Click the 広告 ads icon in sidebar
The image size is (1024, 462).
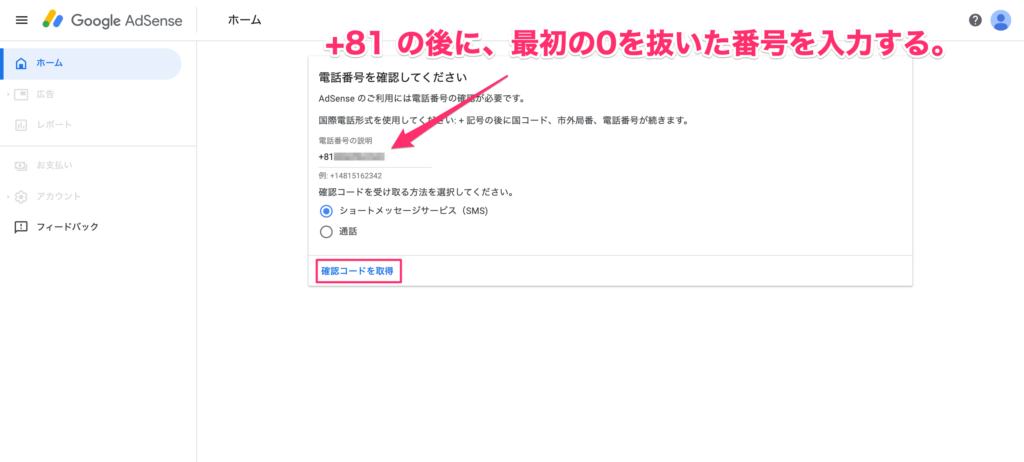tap(21, 94)
